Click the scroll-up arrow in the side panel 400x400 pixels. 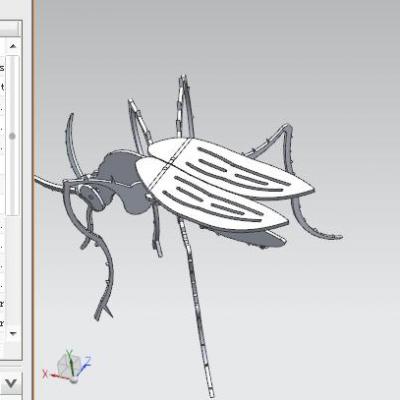[13, 46]
